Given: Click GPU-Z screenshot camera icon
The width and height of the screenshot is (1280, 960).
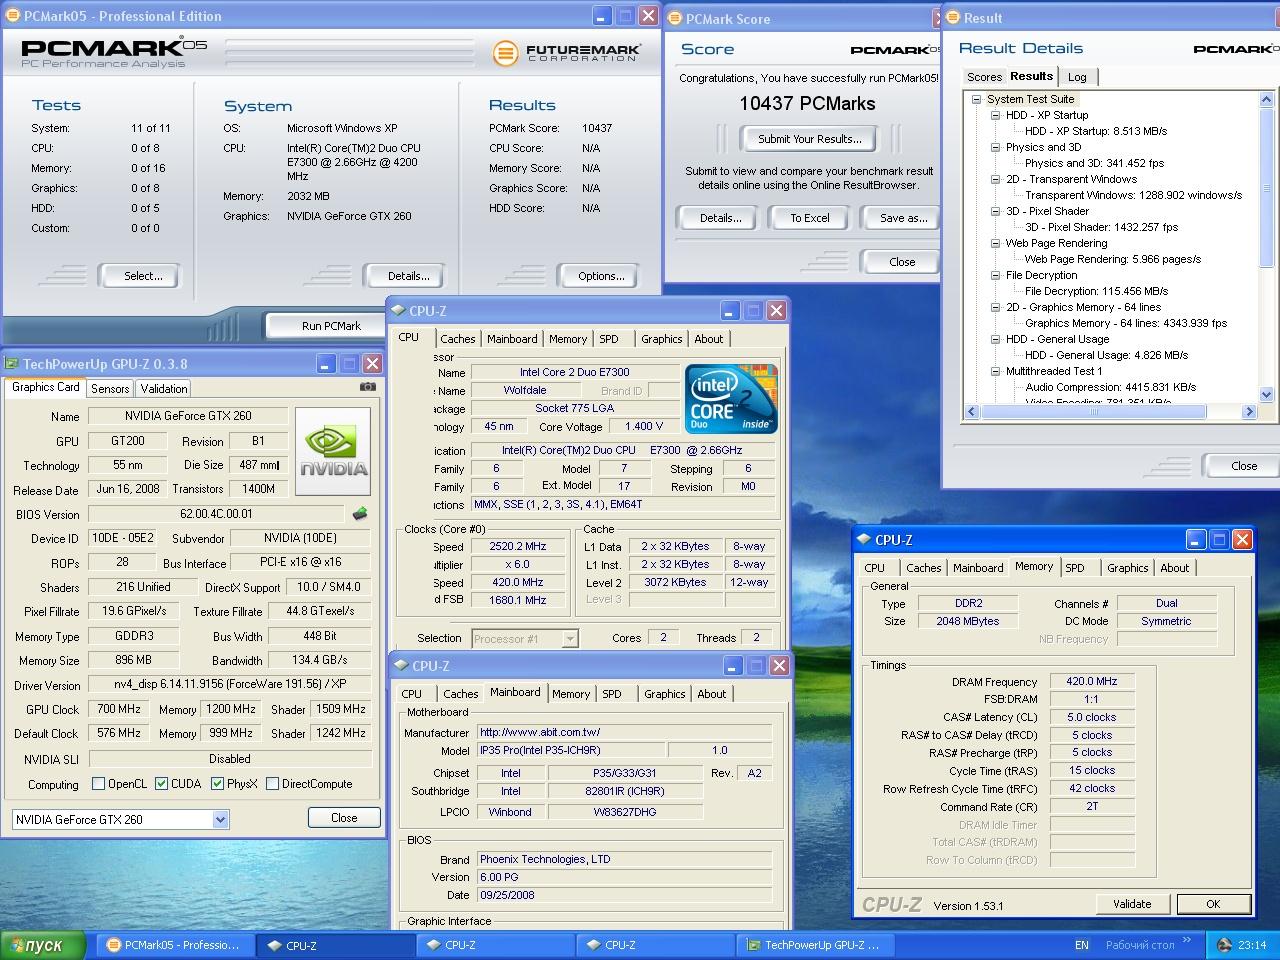Looking at the screenshot, I should 368,387.
